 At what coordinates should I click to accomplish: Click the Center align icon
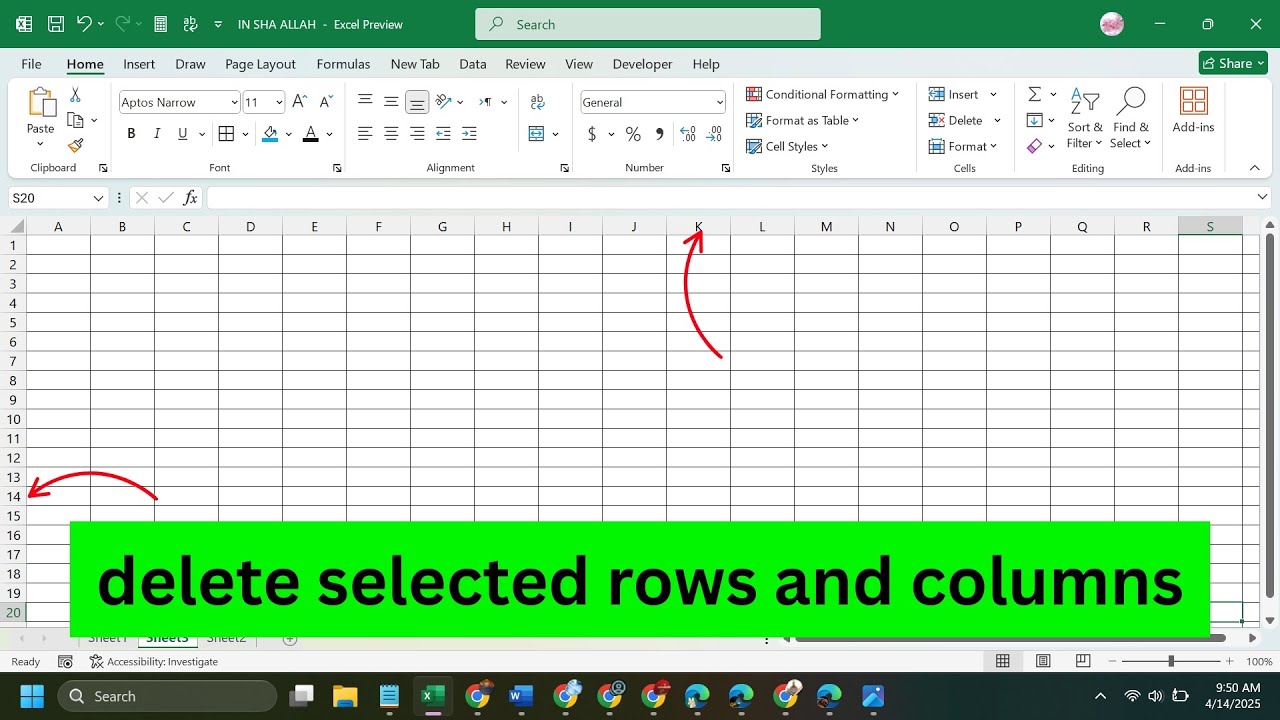(391, 133)
